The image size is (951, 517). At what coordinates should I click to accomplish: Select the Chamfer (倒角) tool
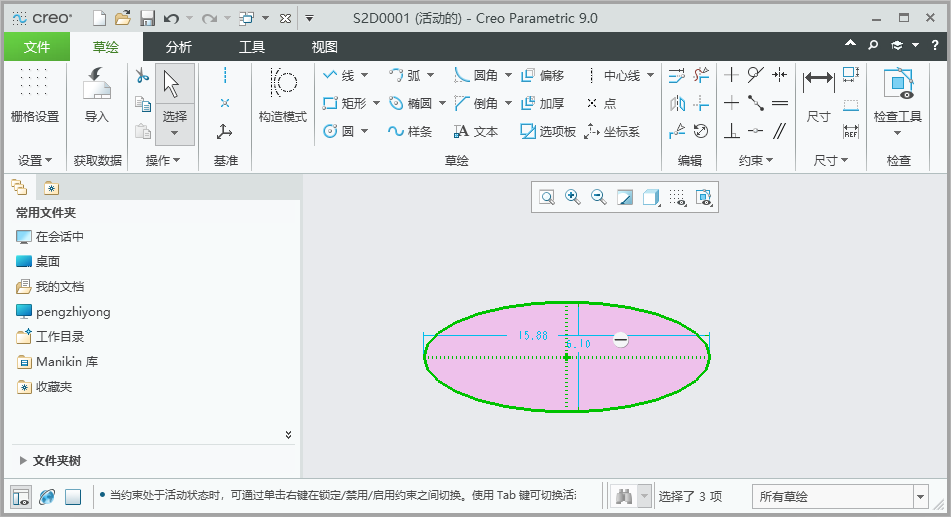[x=476, y=103]
